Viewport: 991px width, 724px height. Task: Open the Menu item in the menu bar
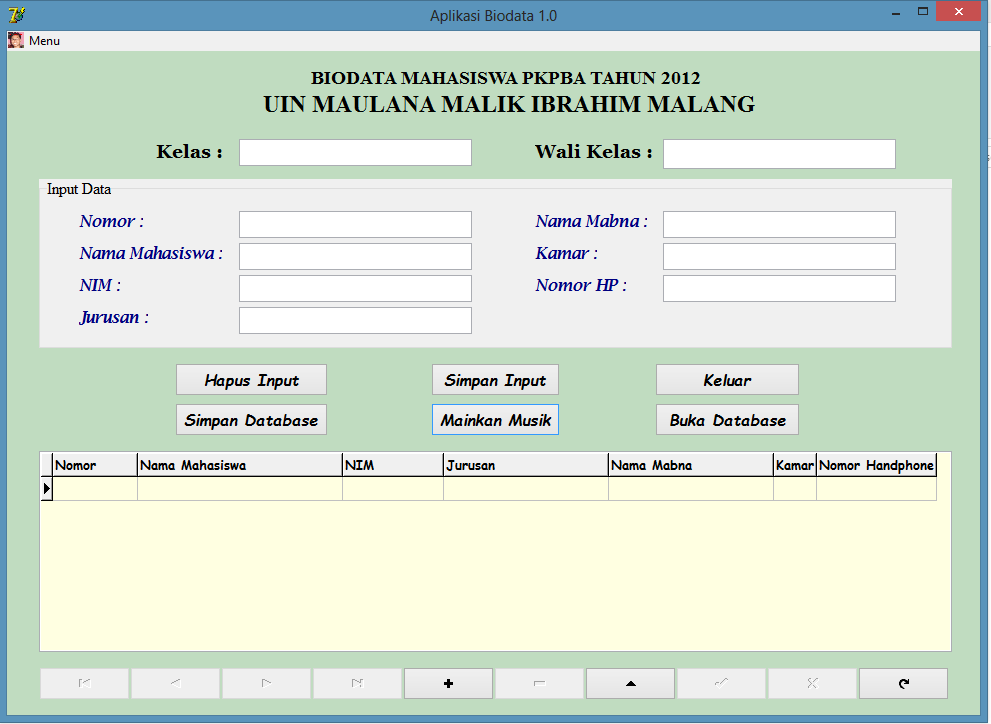pos(45,40)
